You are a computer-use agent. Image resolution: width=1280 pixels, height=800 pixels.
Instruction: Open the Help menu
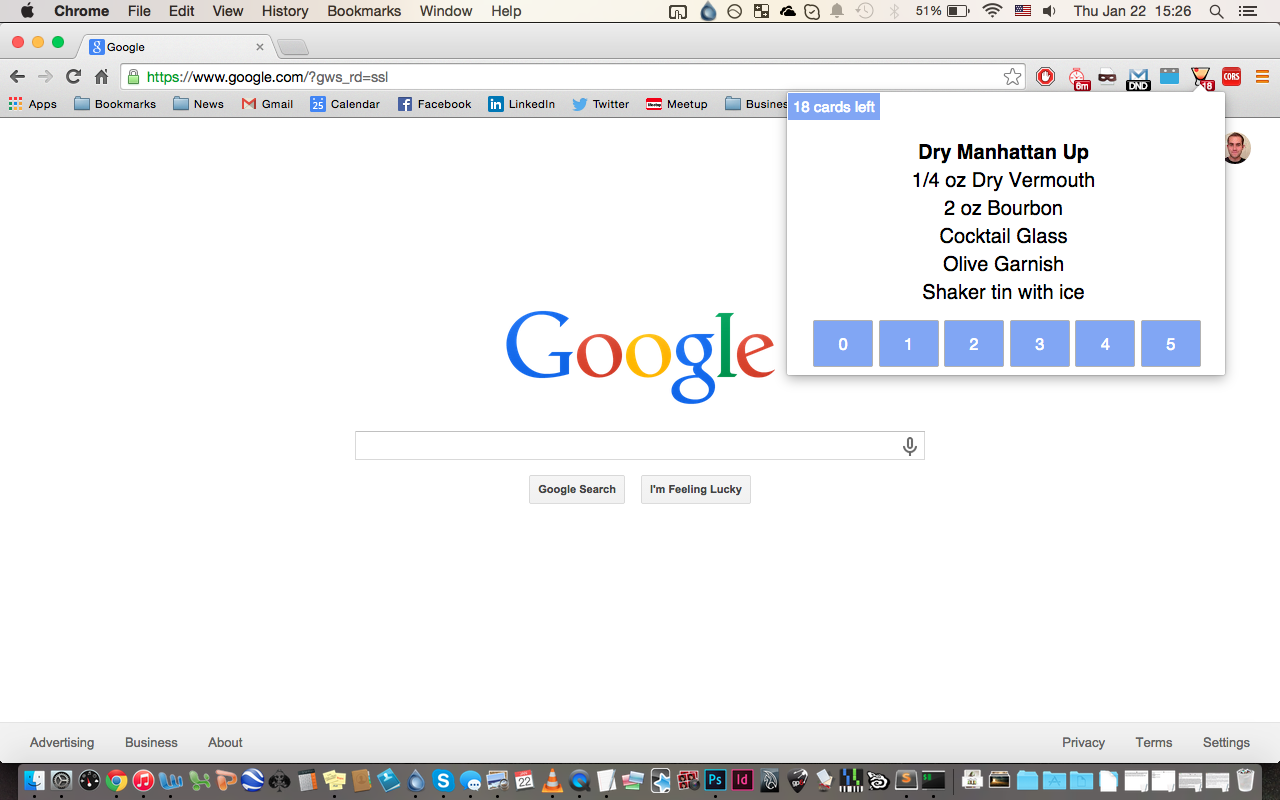point(506,11)
